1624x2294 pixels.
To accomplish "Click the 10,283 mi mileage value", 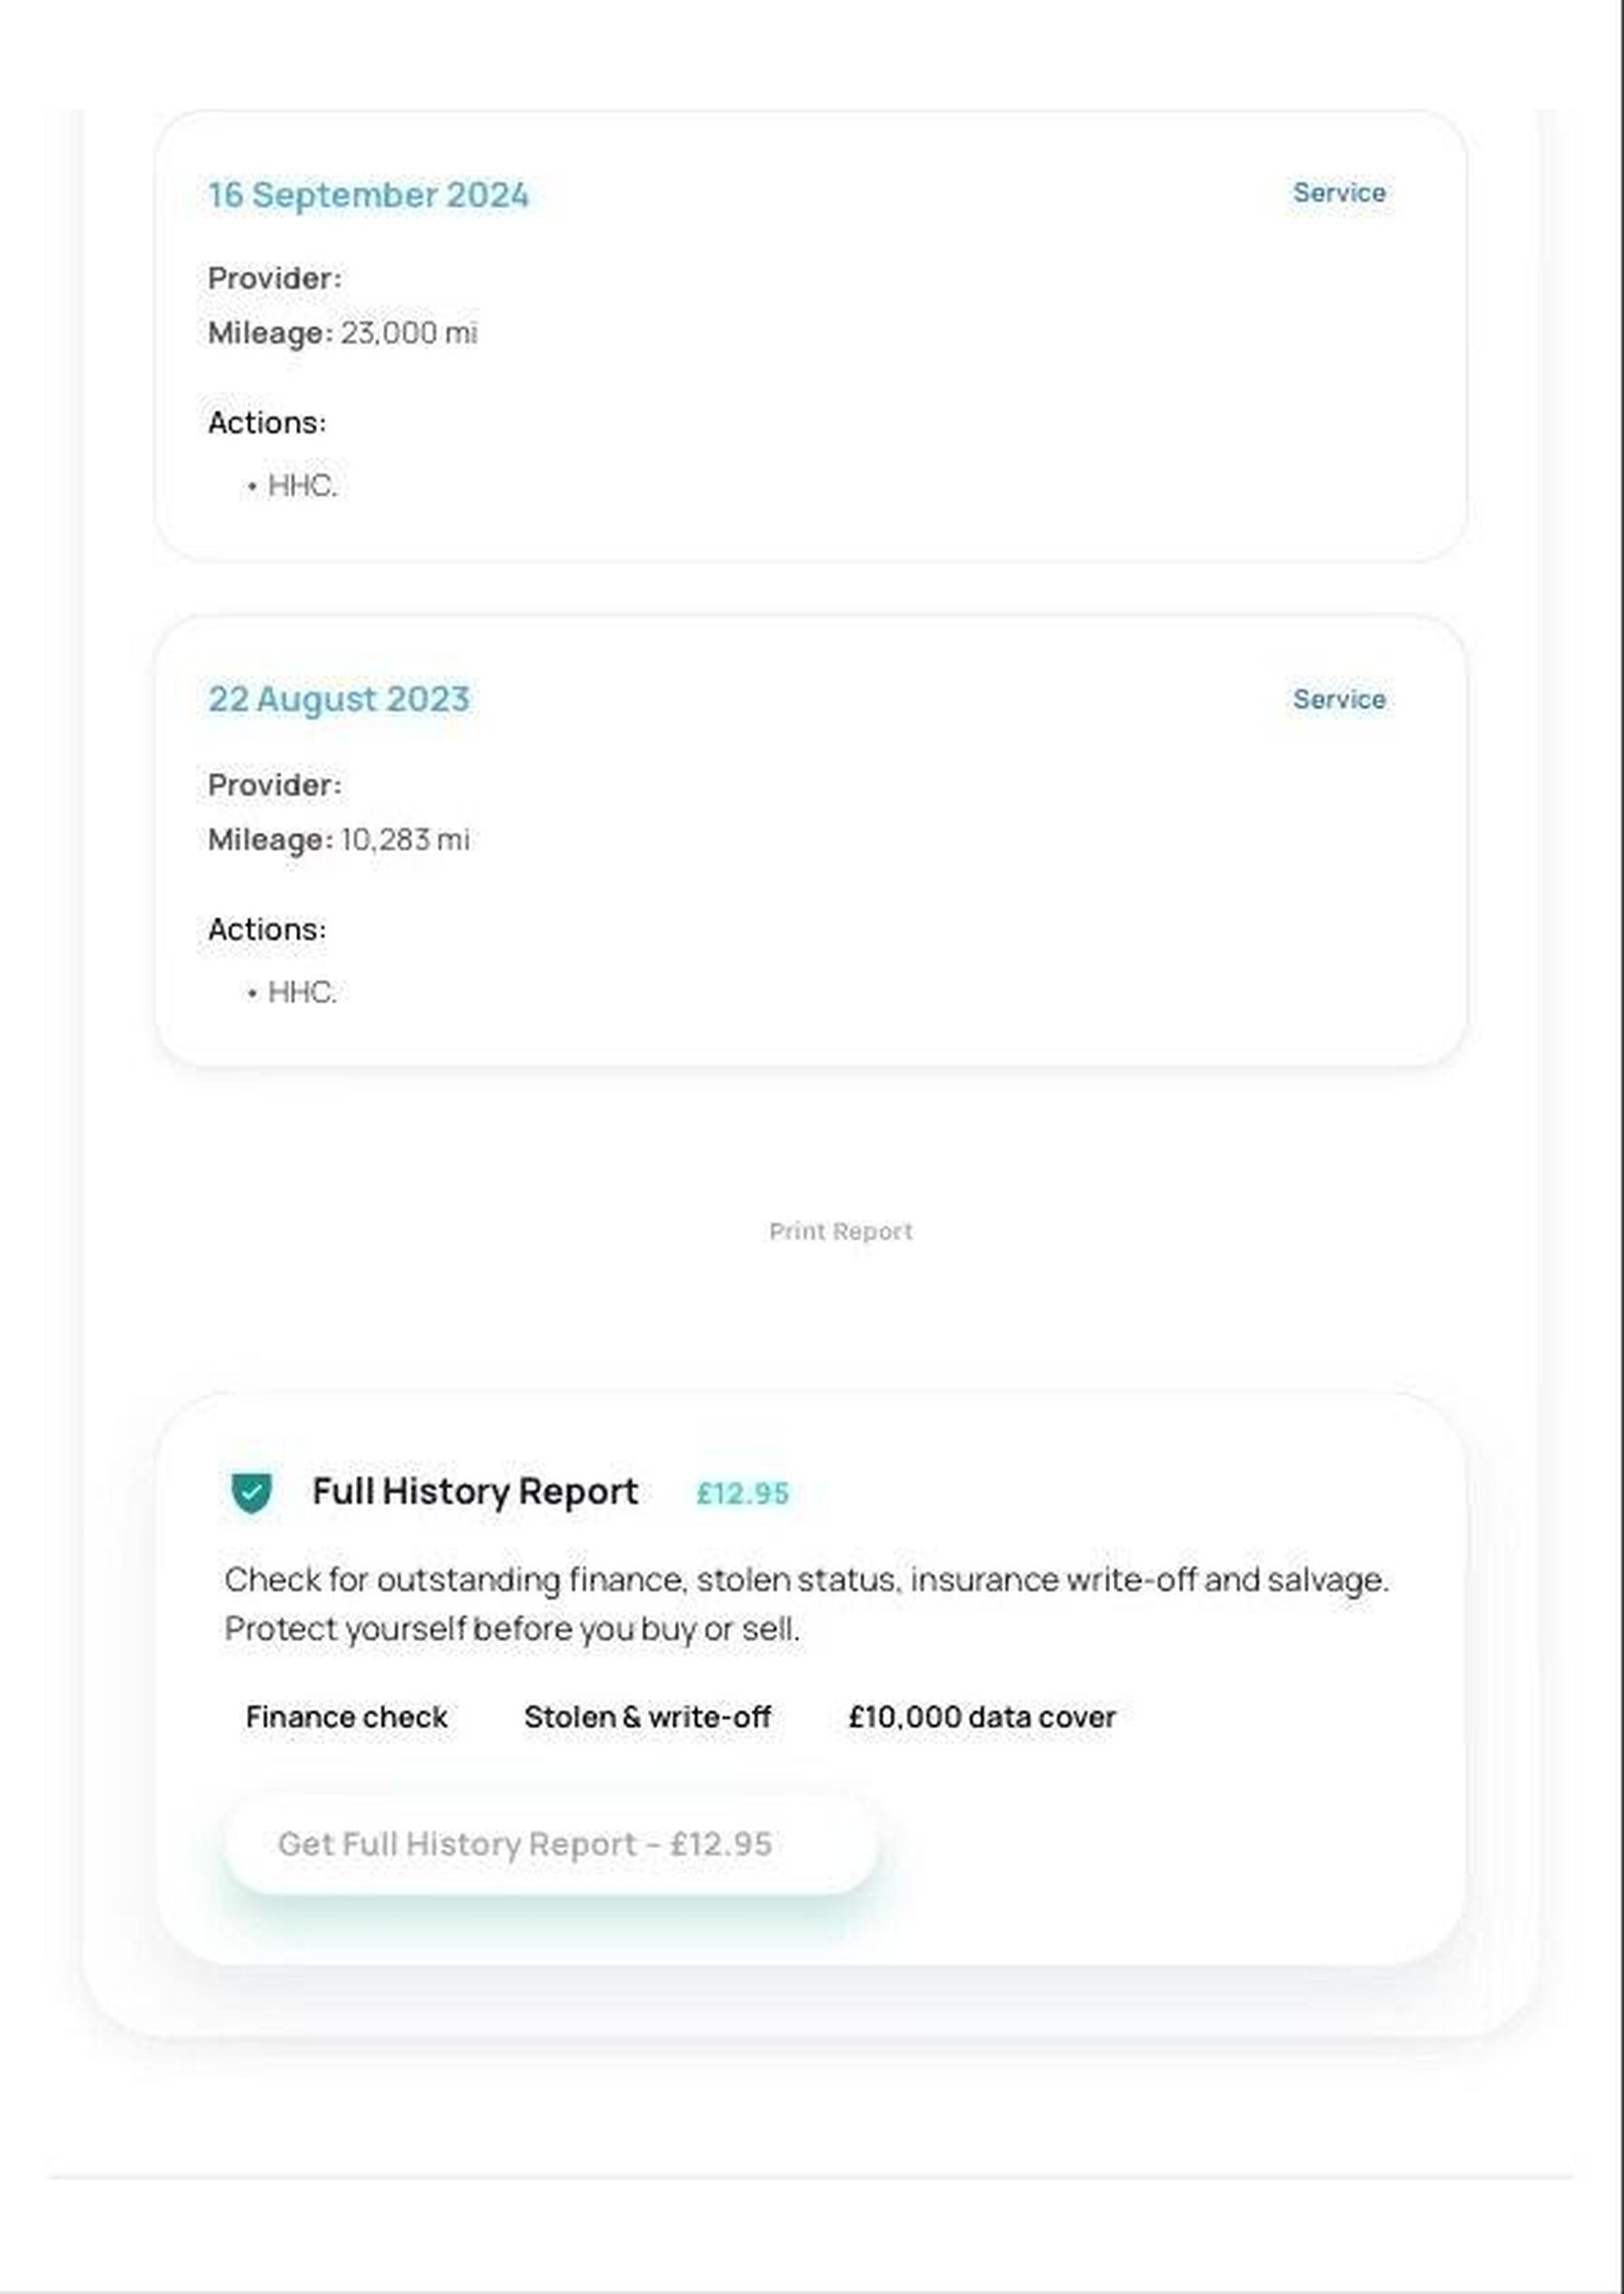I will tap(405, 839).
